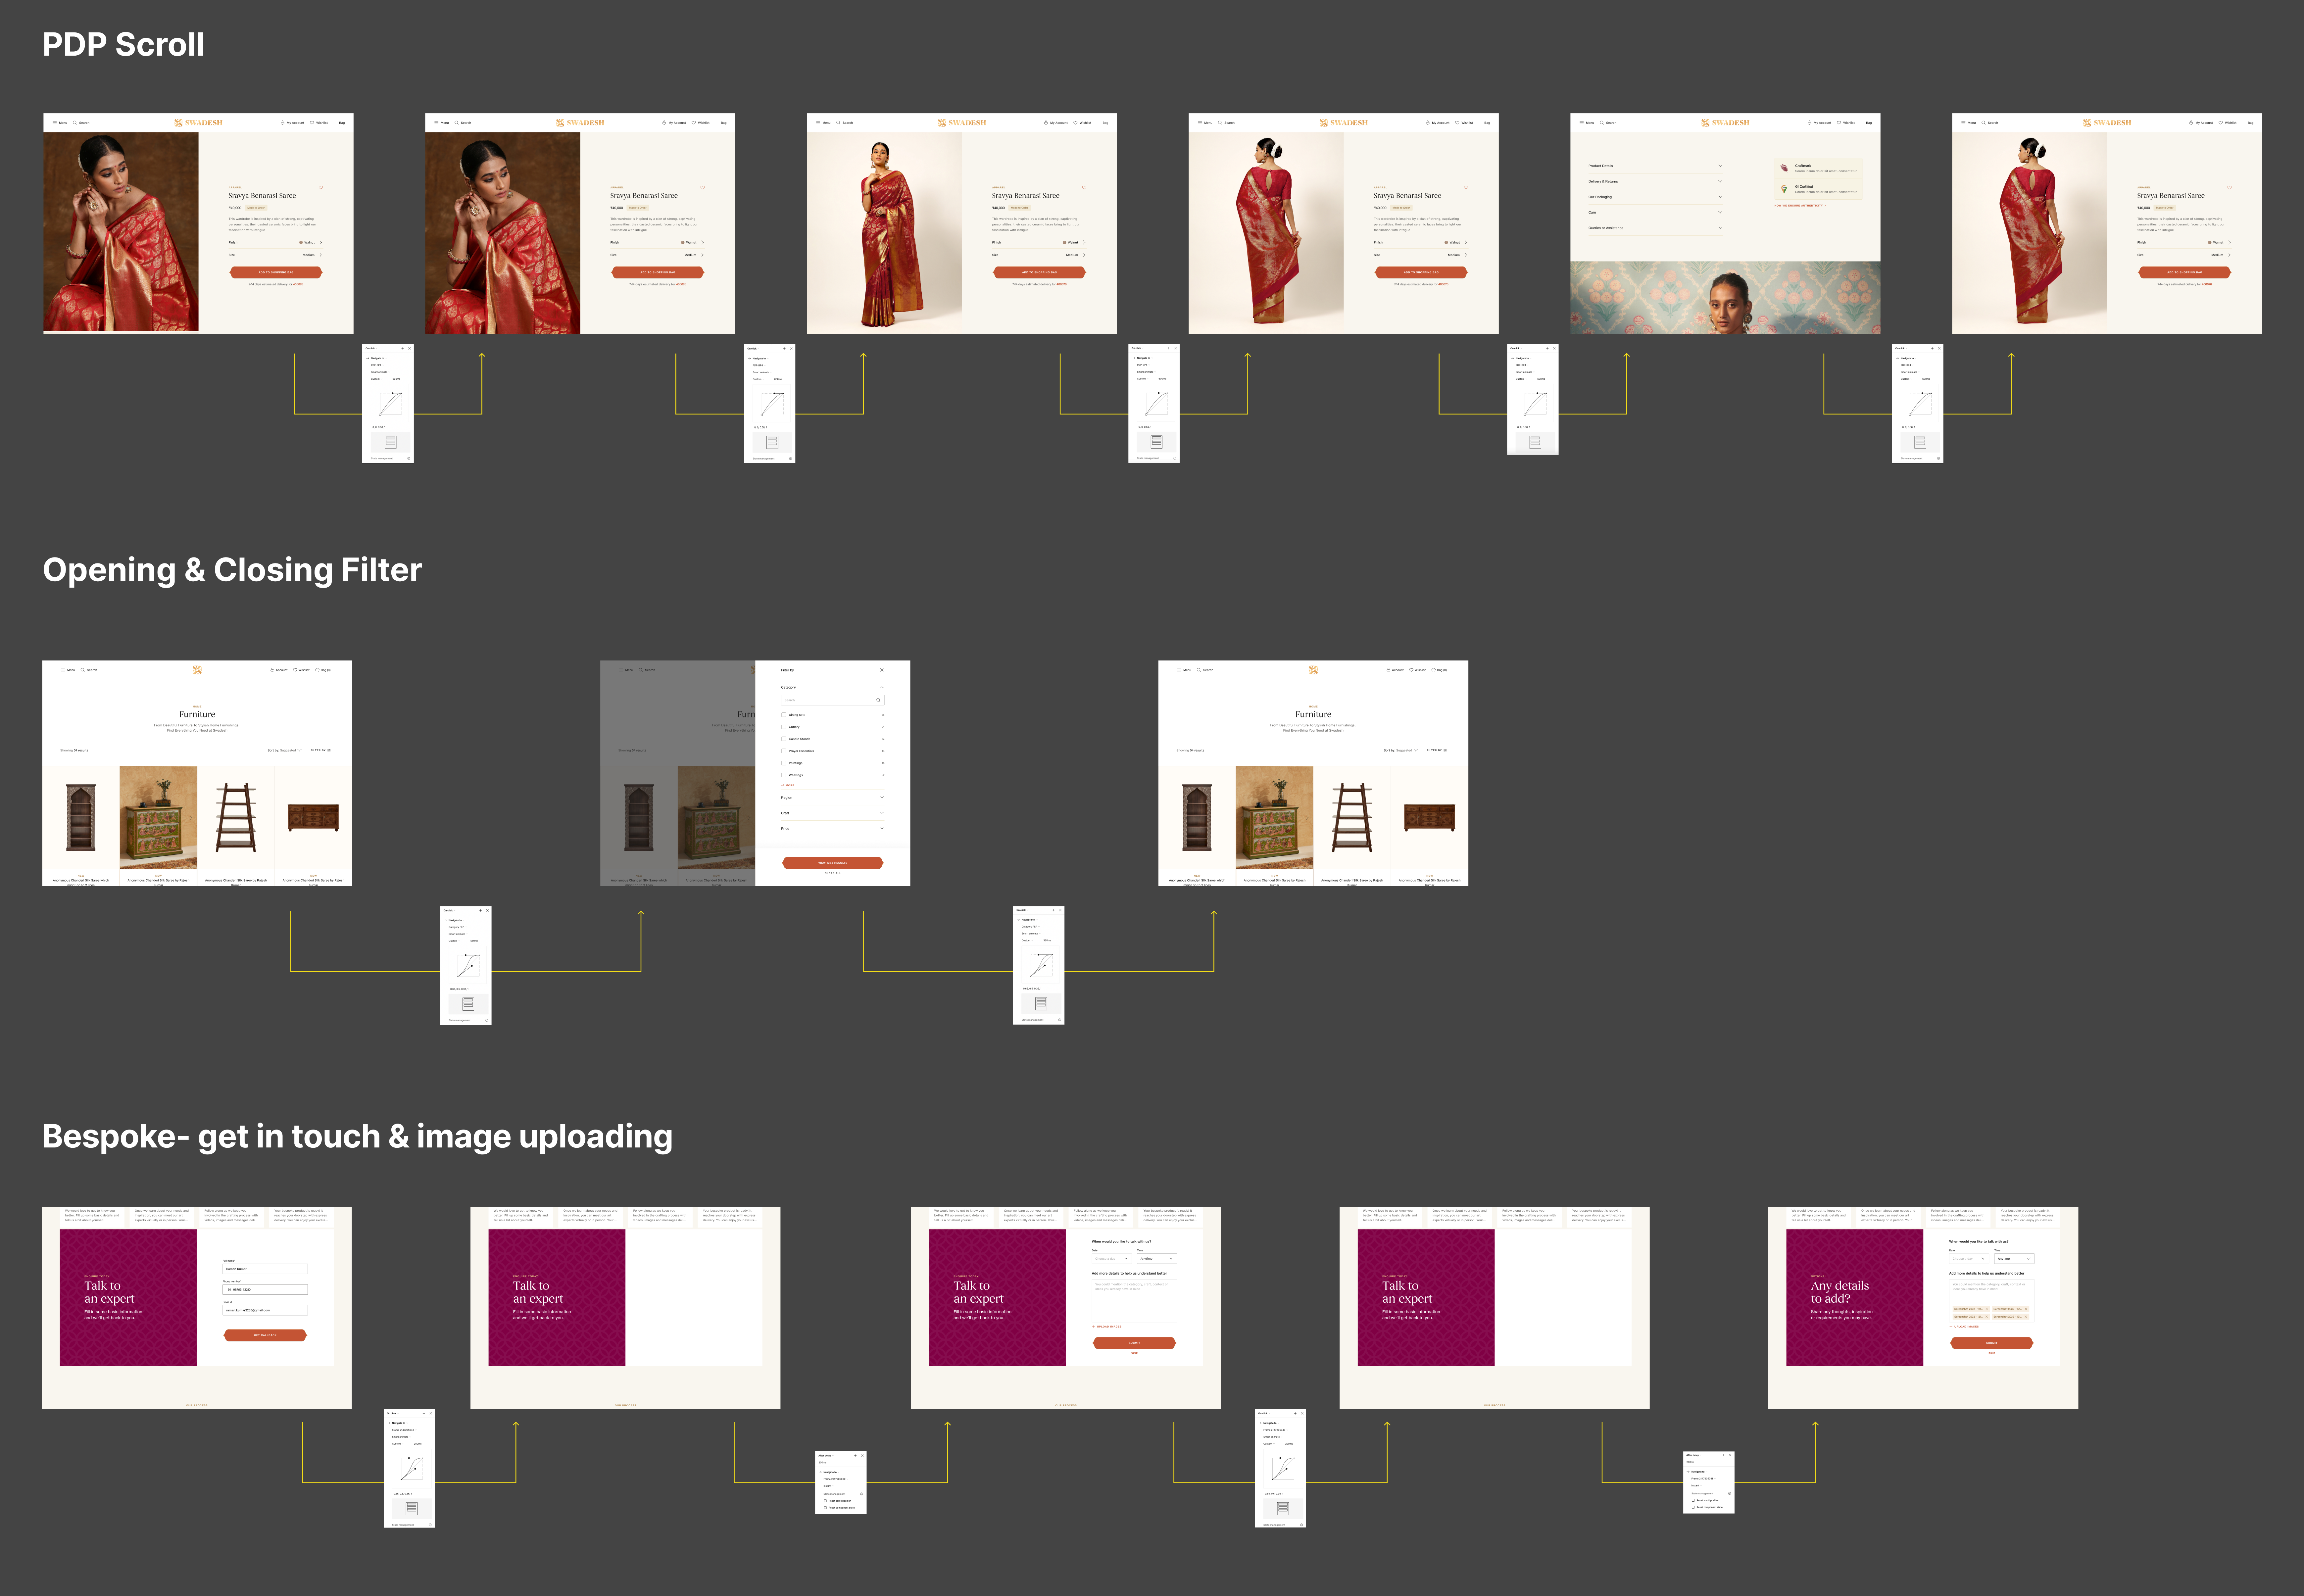Viewport: 2304px width, 1596px height.
Task: Expand the Delivery & Returns accordion
Action: pos(1720,181)
